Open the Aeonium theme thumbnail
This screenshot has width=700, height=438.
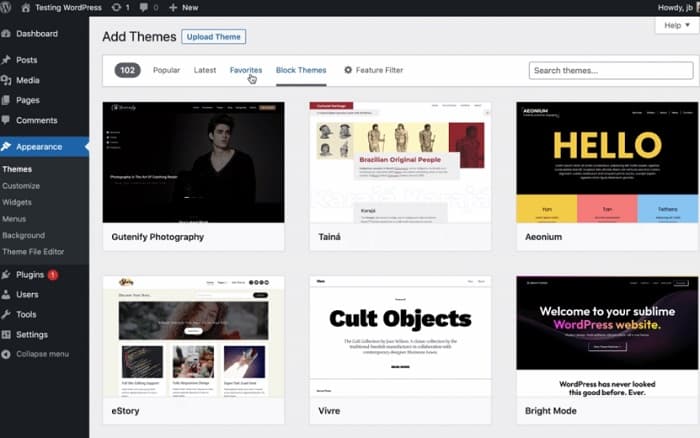pyautogui.click(x=607, y=162)
